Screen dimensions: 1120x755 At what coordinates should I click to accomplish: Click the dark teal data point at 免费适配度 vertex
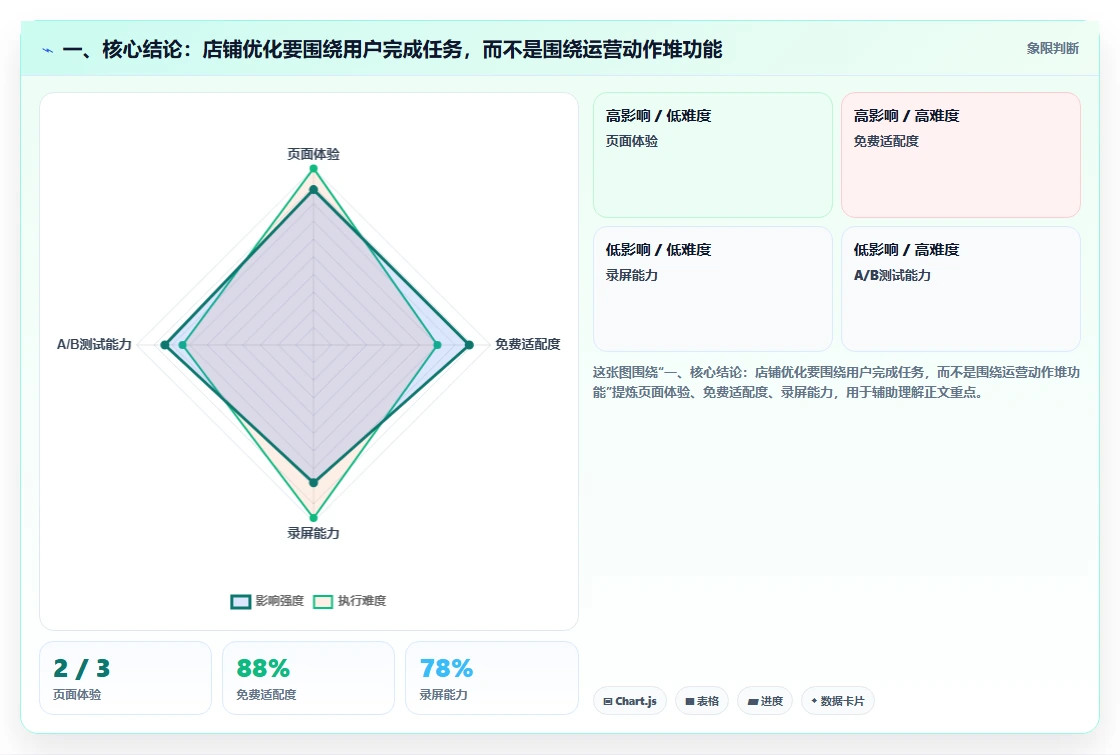[469, 345]
